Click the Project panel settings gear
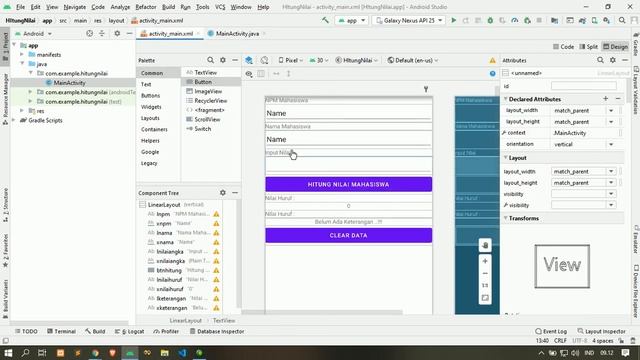The width and height of the screenshot is (640, 360). coord(117,33)
